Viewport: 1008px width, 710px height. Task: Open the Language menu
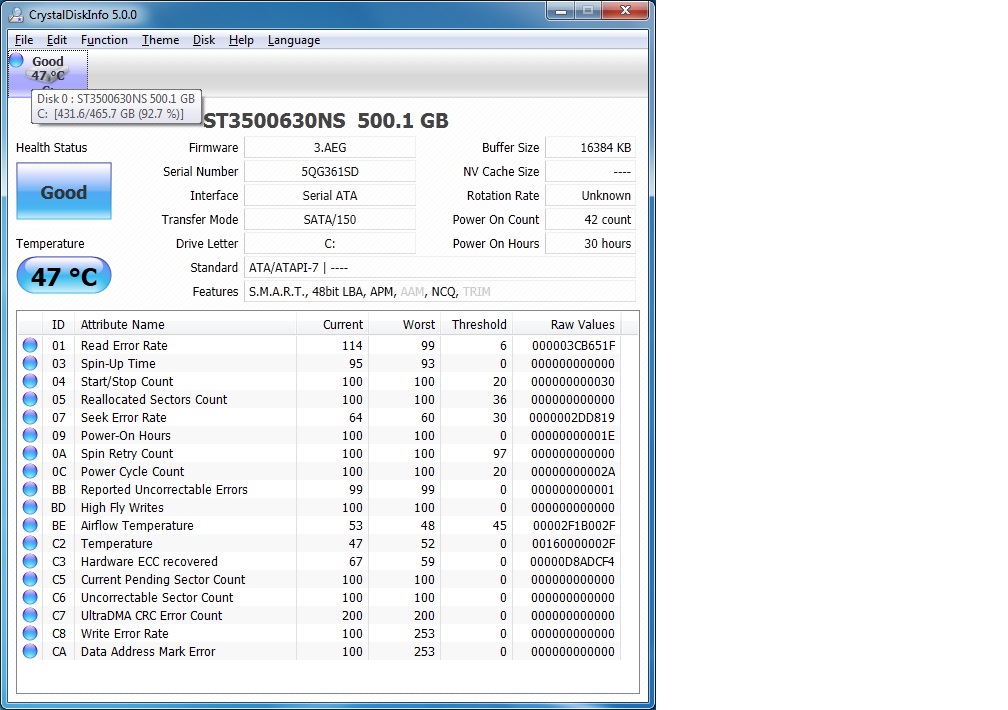coord(294,40)
